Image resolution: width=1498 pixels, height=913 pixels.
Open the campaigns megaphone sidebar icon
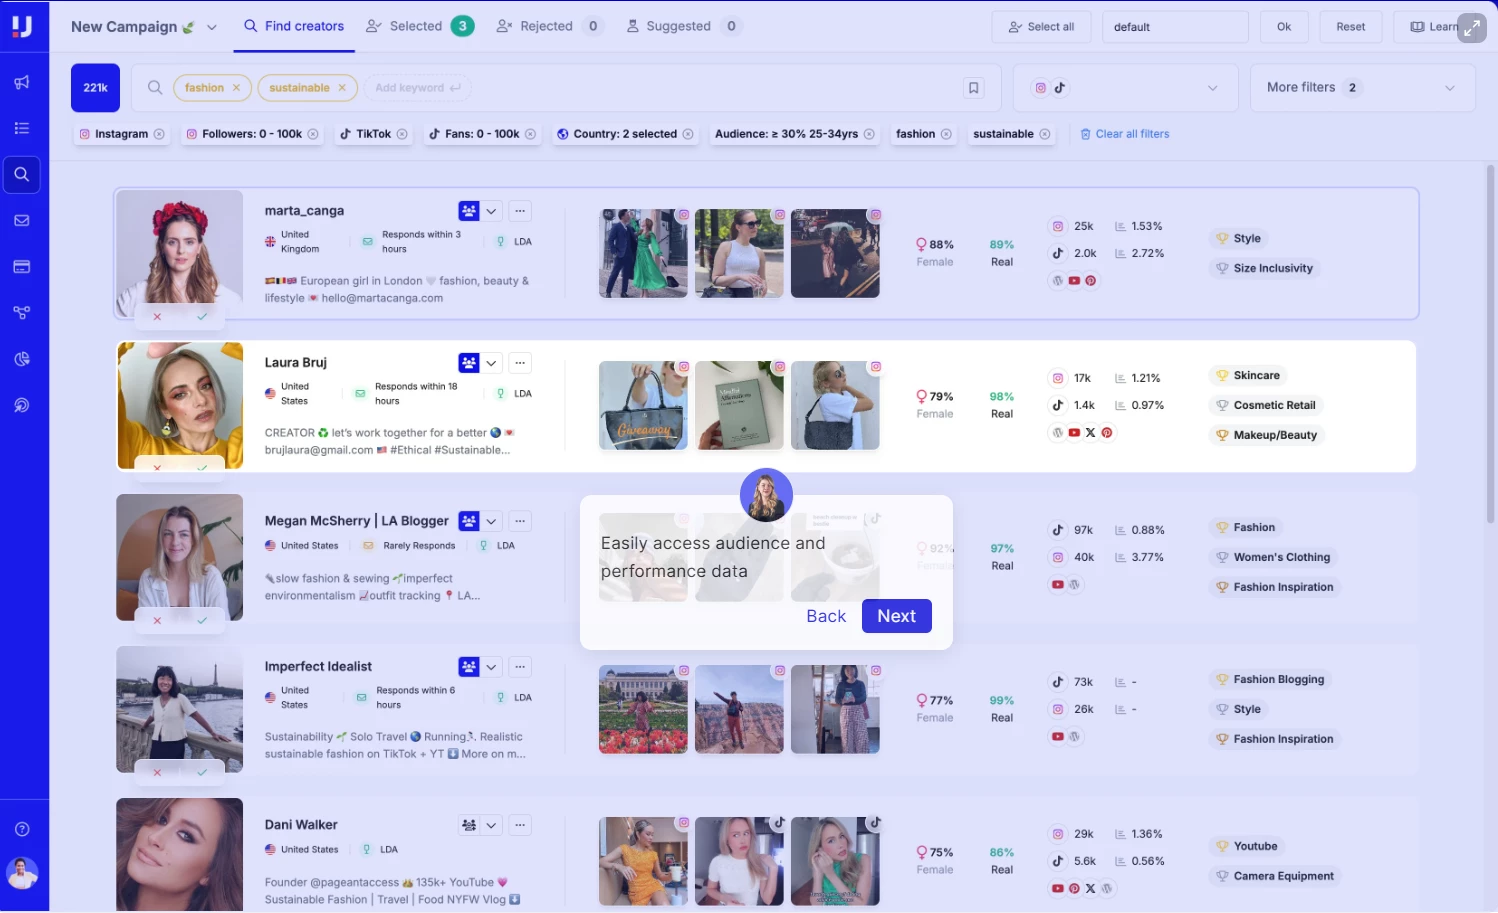click(21, 82)
